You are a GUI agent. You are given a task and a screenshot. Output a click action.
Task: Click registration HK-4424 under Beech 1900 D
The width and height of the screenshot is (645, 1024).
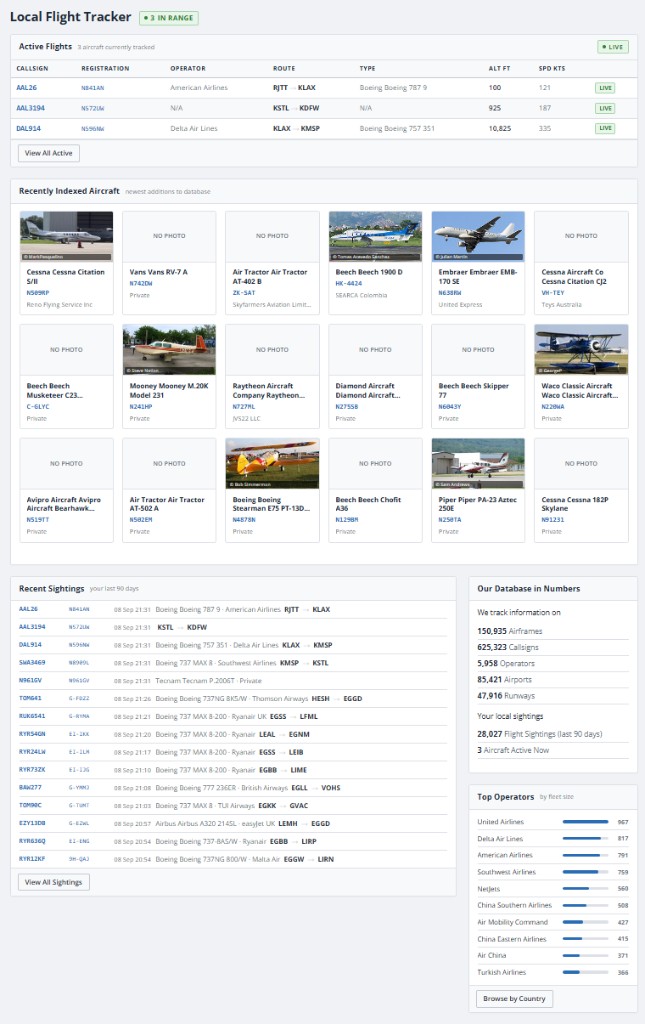tap(349, 284)
